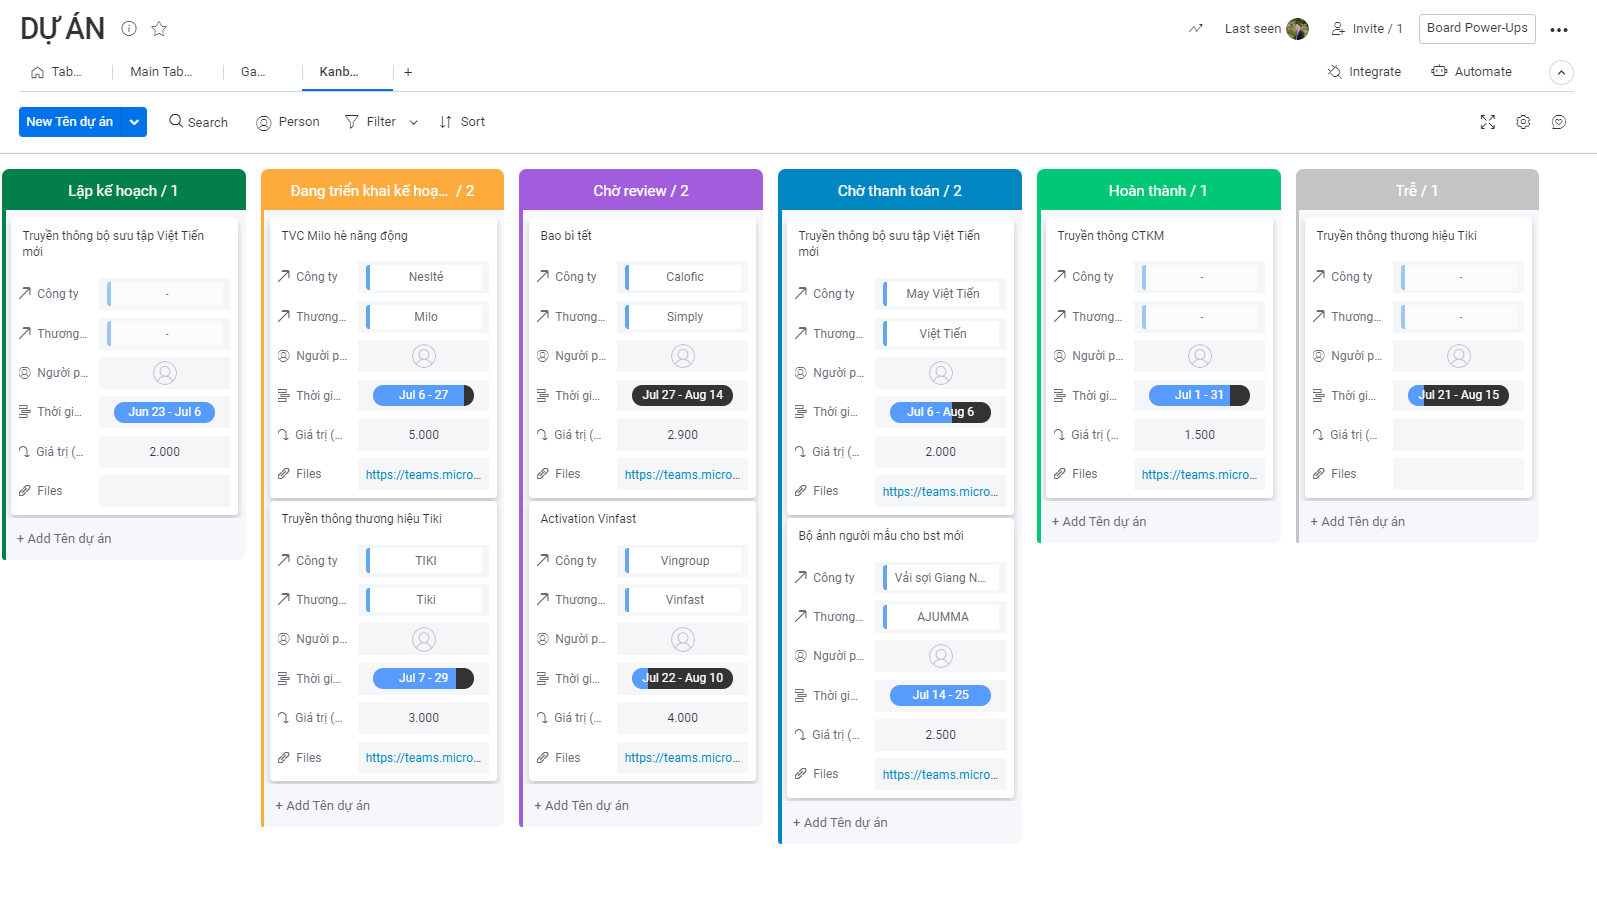Add item under Hoàn thành column

tap(1099, 522)
